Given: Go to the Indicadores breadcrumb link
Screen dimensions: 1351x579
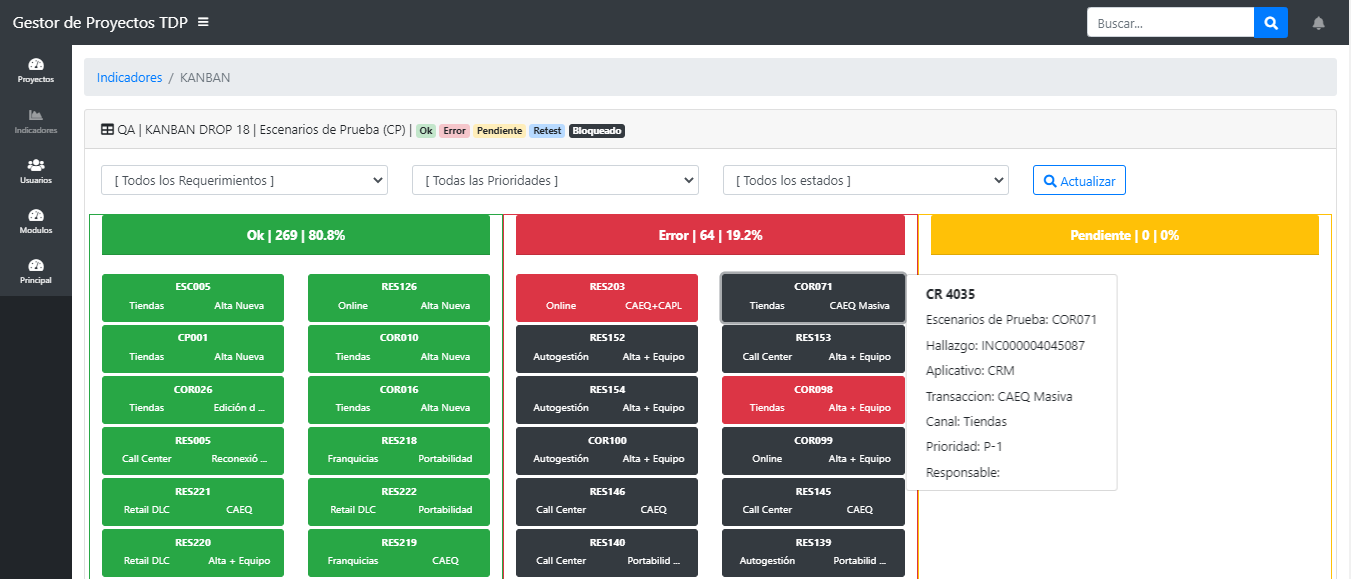Looking at the screenshot, I should point(129,77).
